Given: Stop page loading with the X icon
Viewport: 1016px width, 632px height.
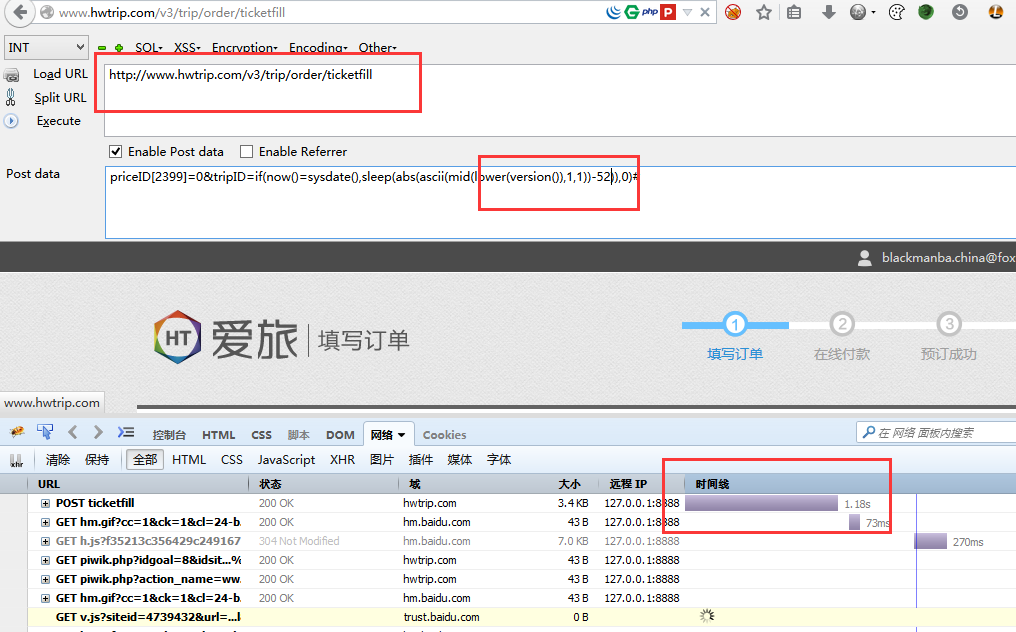Looking at the screenshot, I should coord(705,12).
